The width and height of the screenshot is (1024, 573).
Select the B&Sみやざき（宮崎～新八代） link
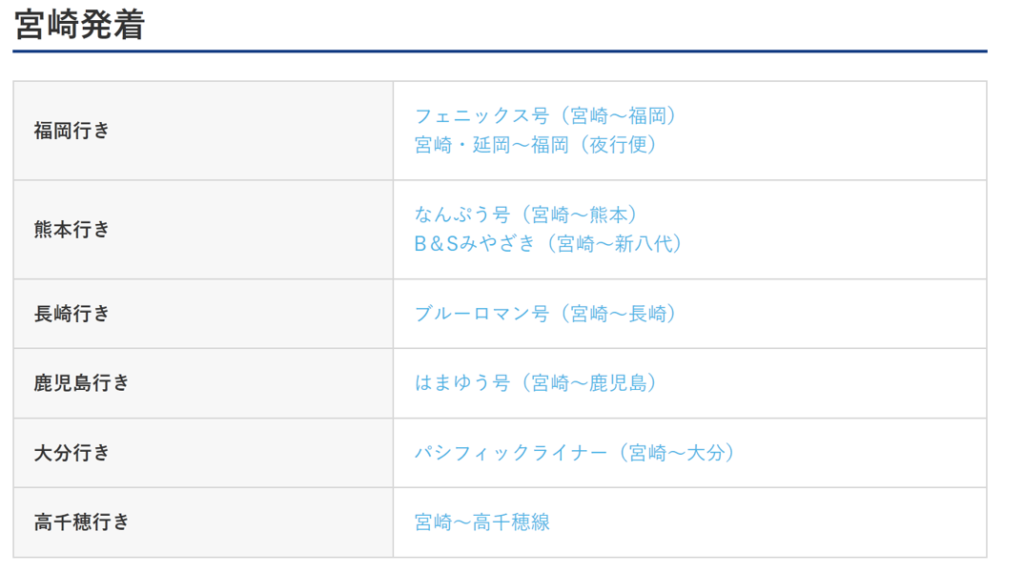(548, 244)
